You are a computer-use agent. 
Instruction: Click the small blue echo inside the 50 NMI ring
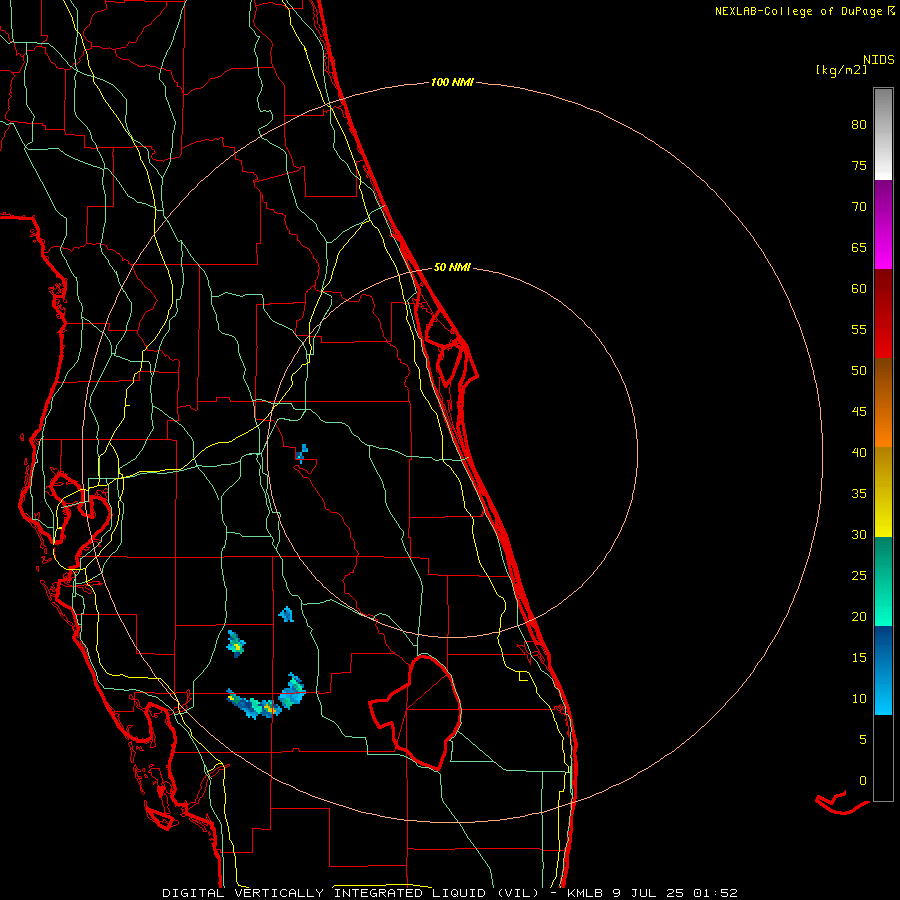[301, 453]
